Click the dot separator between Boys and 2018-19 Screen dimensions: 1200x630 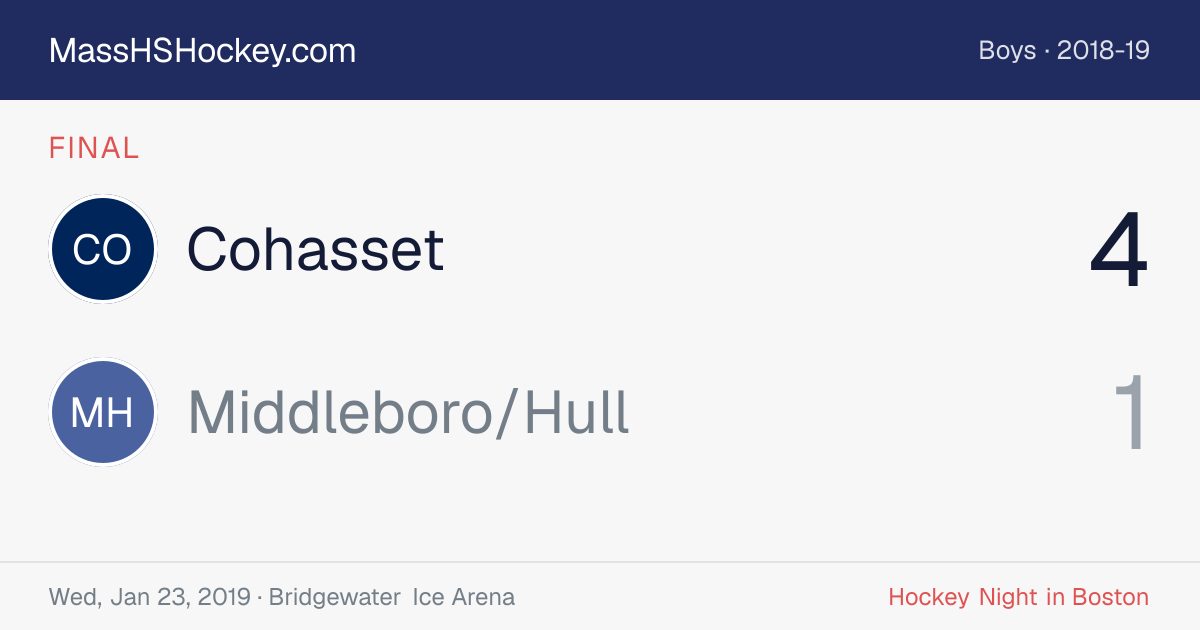[x=1046, y=51]
